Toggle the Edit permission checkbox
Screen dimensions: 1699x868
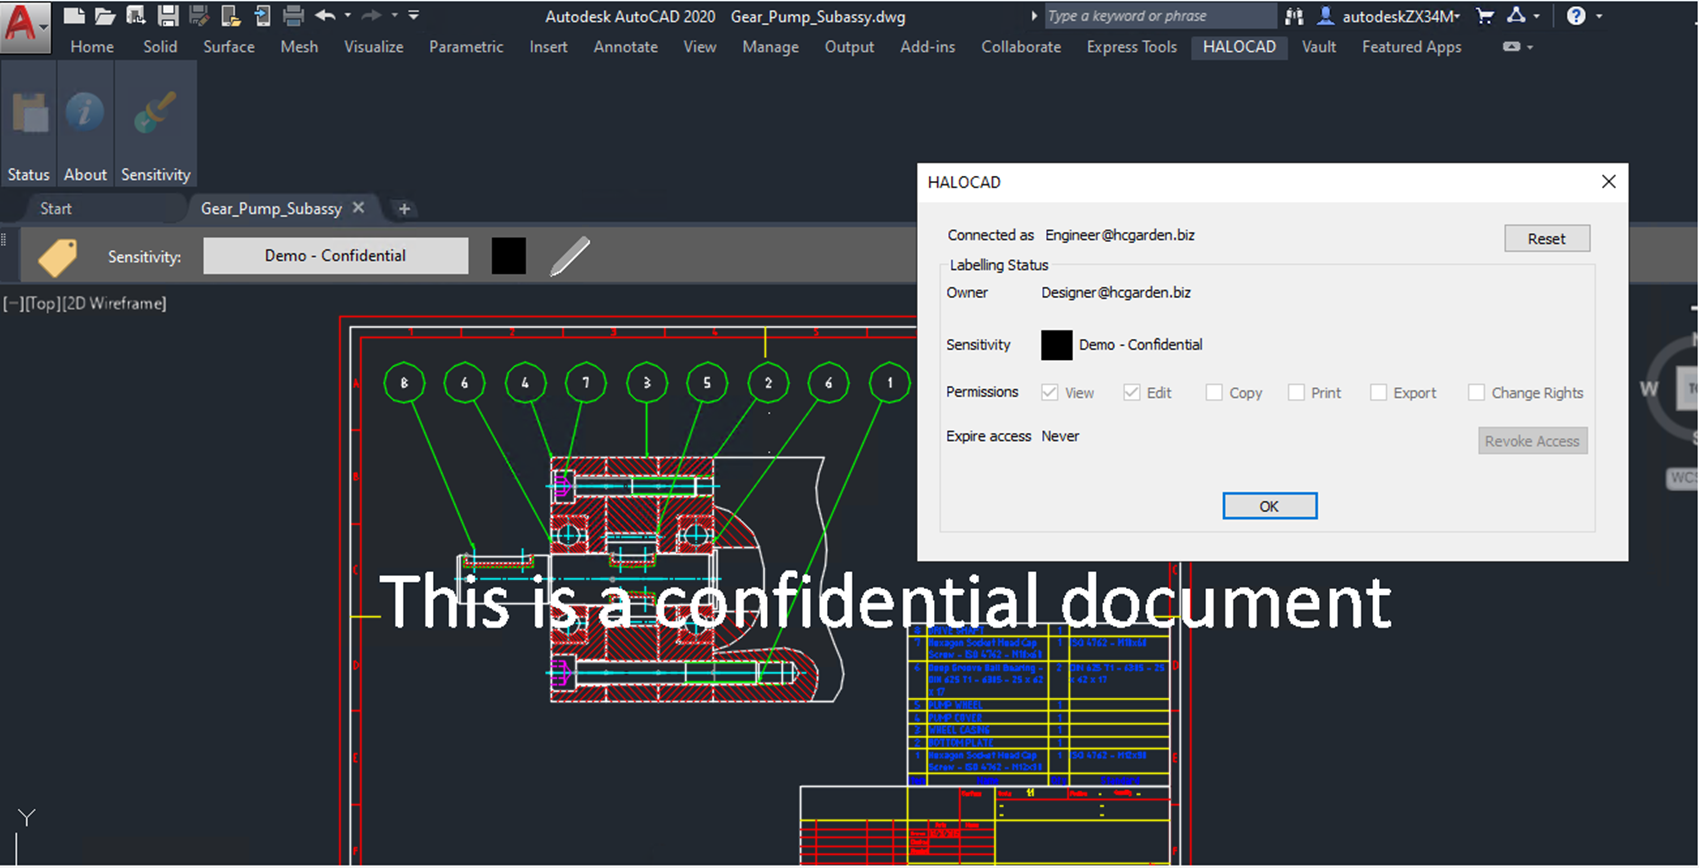pyautogui.click(x=1131, y=393)
